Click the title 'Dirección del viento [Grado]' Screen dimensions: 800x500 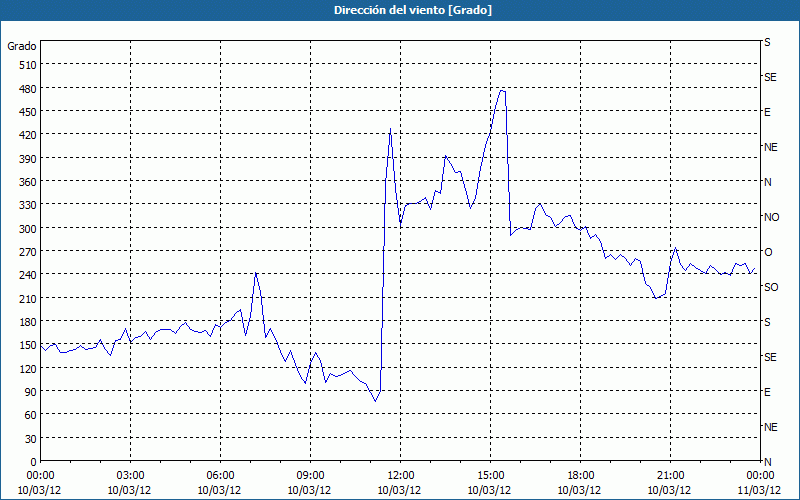point(413,10)
